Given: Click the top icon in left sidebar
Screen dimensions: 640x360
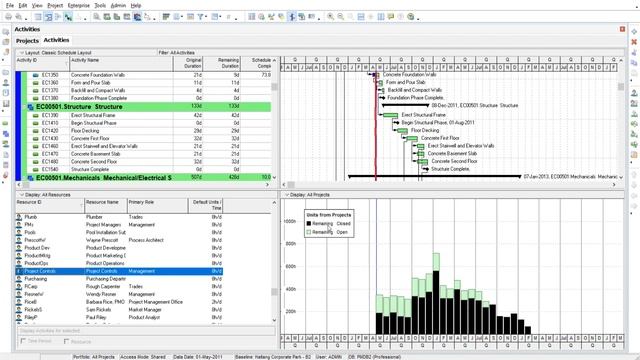Looking at the screenshot, I should [x=6, y=32].
